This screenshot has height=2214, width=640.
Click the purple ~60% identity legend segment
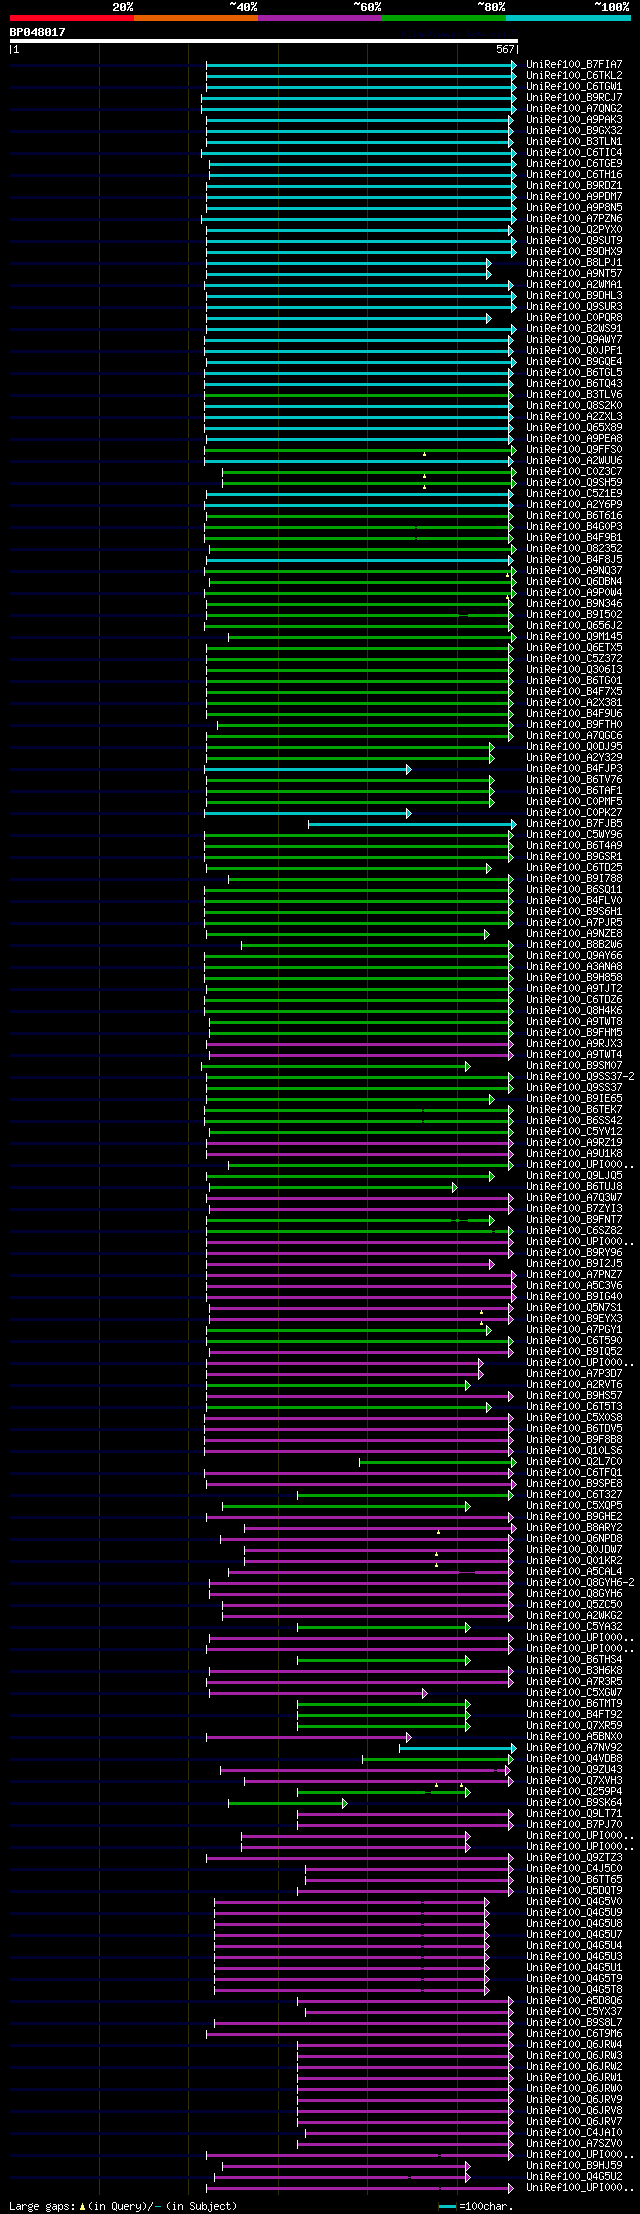point(319,18)
